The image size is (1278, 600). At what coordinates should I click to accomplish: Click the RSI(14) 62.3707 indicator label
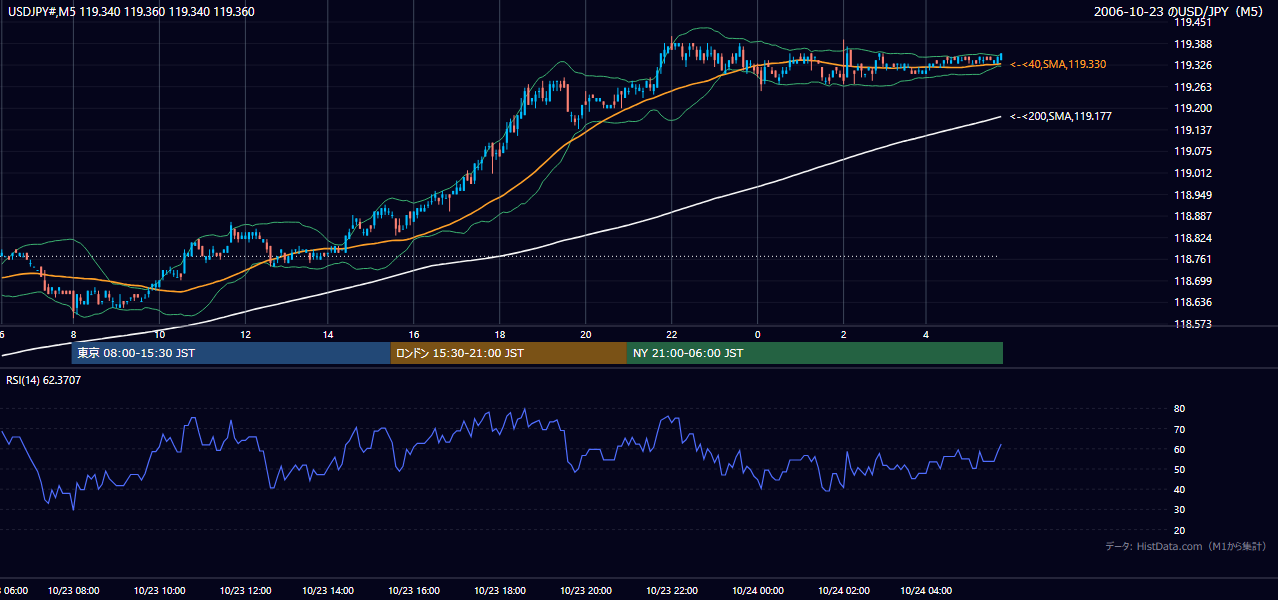[44, 380]
